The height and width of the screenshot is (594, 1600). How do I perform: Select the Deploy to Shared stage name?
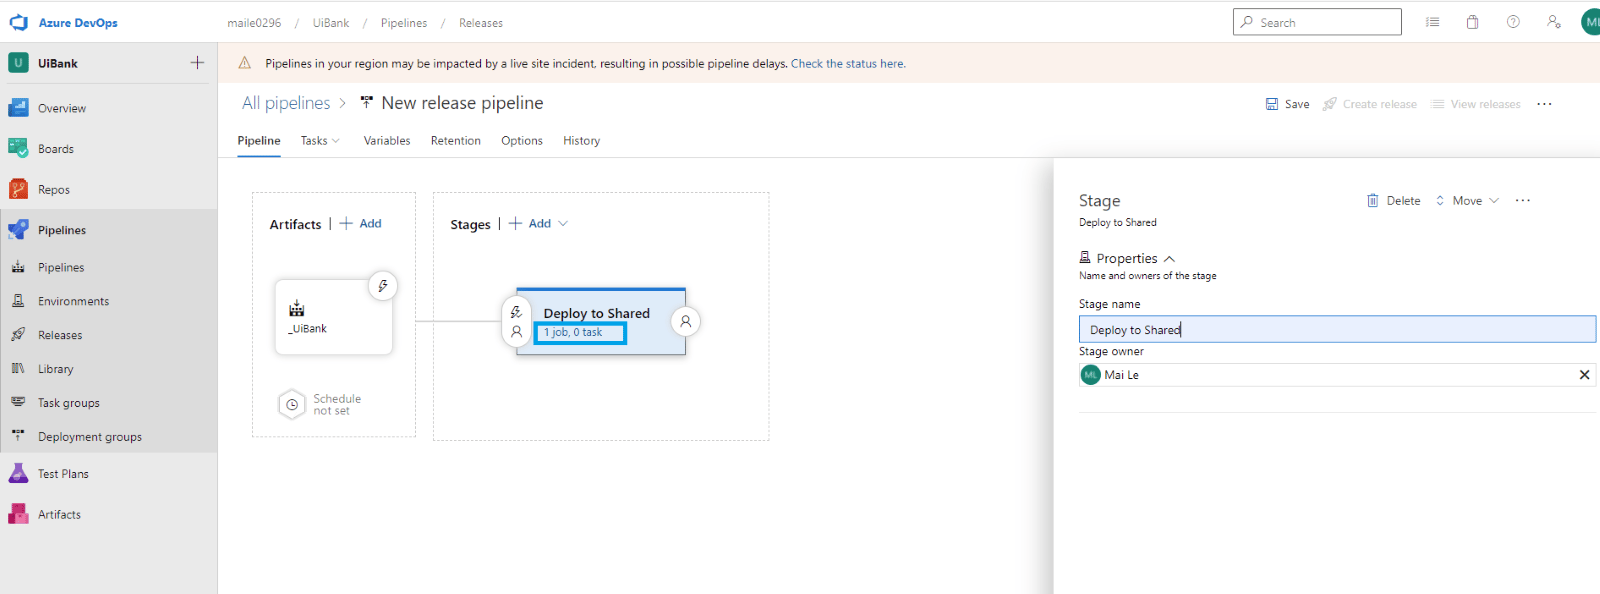coord(597,313)
